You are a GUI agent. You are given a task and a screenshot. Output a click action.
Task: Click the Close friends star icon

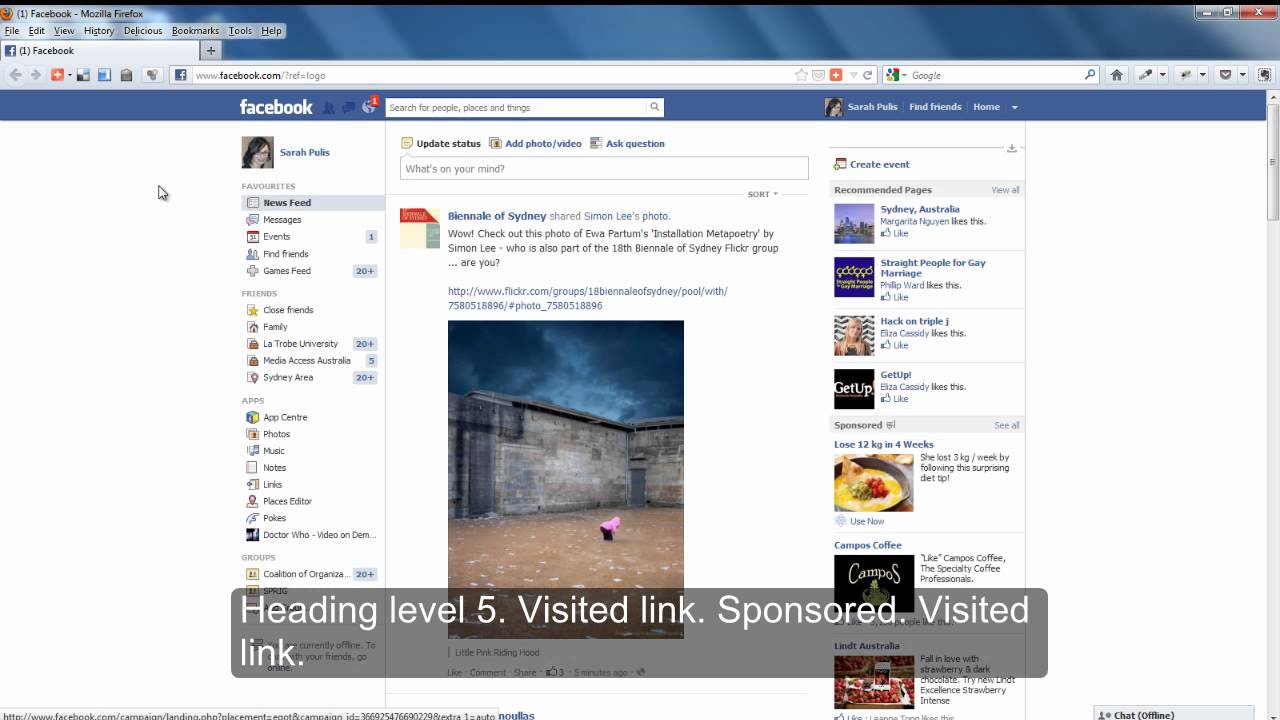pos(253,310)
